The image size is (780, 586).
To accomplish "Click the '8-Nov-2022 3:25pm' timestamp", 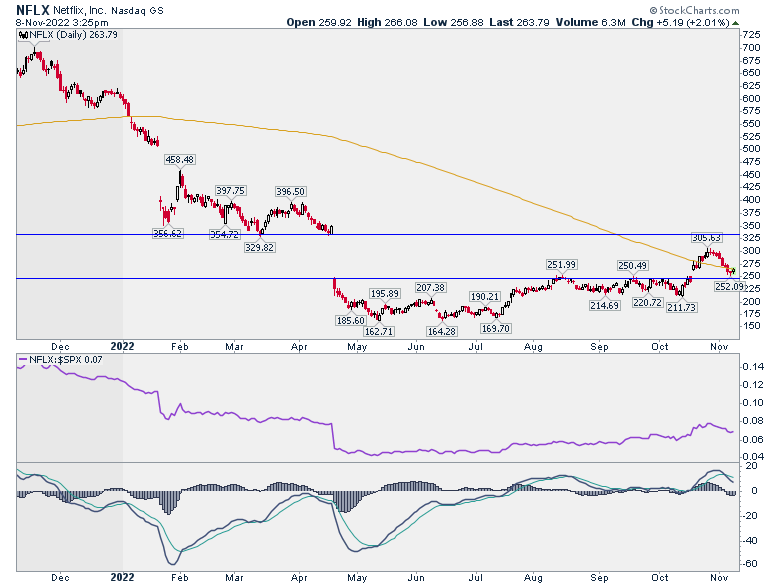I will (62, 23).
